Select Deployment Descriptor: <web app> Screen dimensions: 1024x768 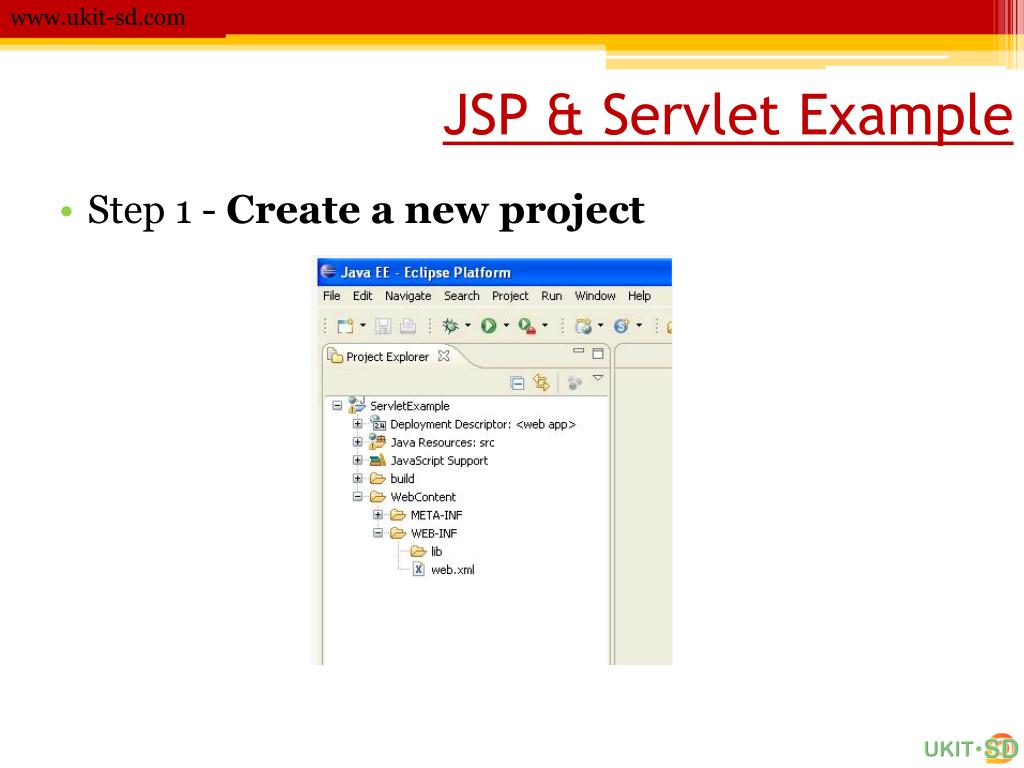pos(483,424)
